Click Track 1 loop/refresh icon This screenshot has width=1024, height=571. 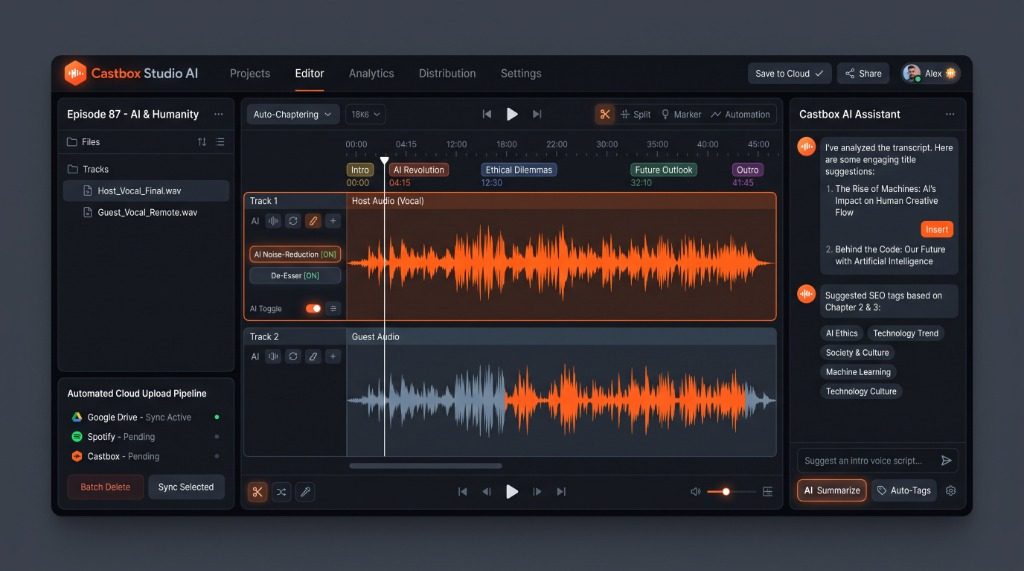tap(293, 221)
